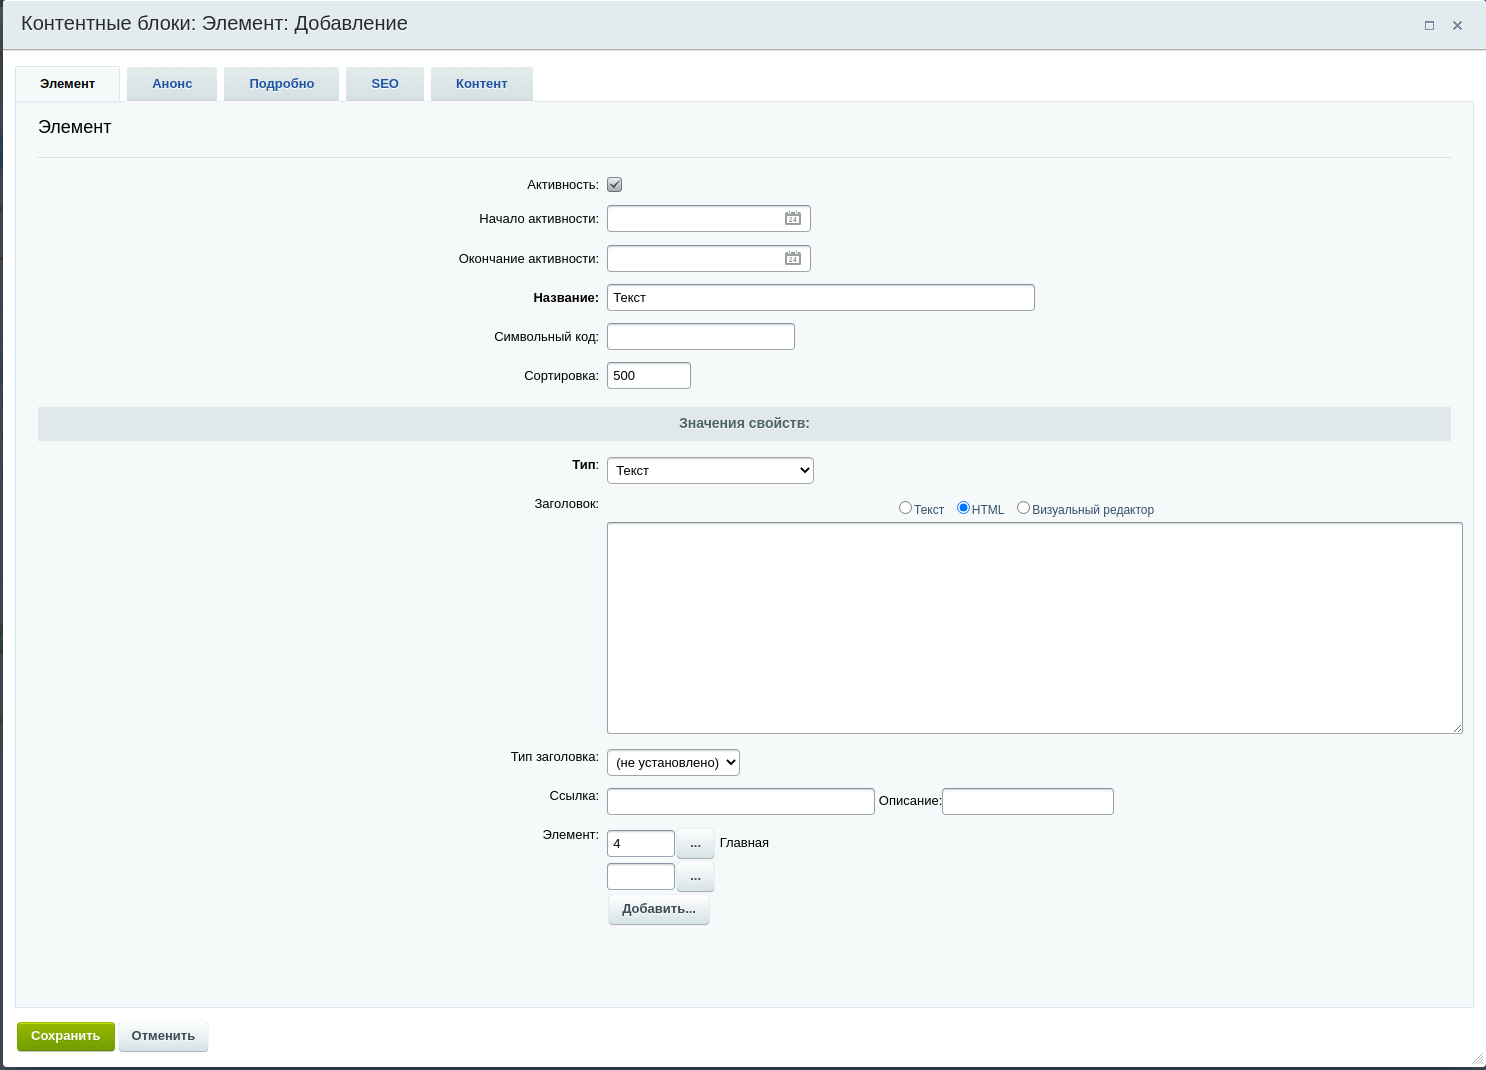Image resolution: width=1486 pixels, height=1070 pixels.
Task: Switch to the Анонс tab
Action: click(x=172, y=84)
